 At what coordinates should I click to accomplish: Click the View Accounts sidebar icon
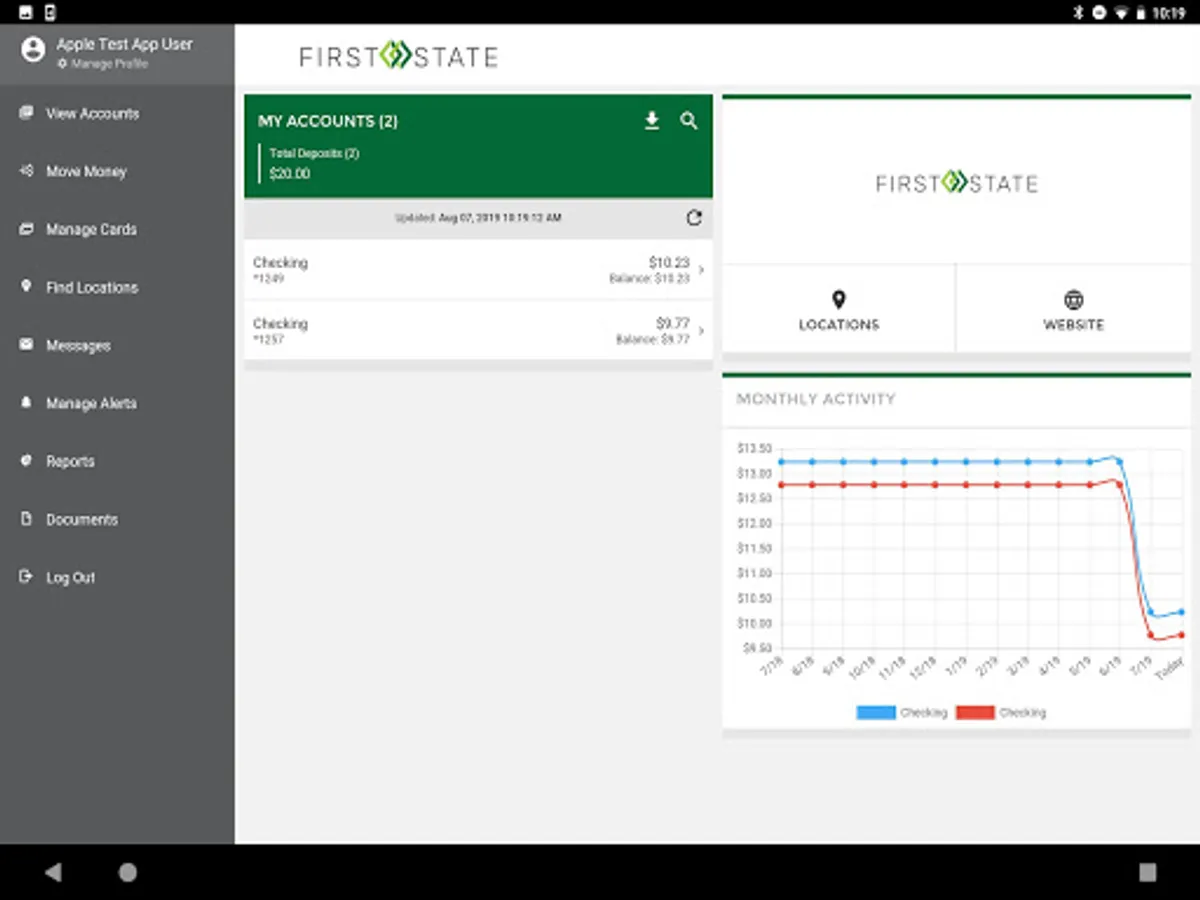point(26,113)
